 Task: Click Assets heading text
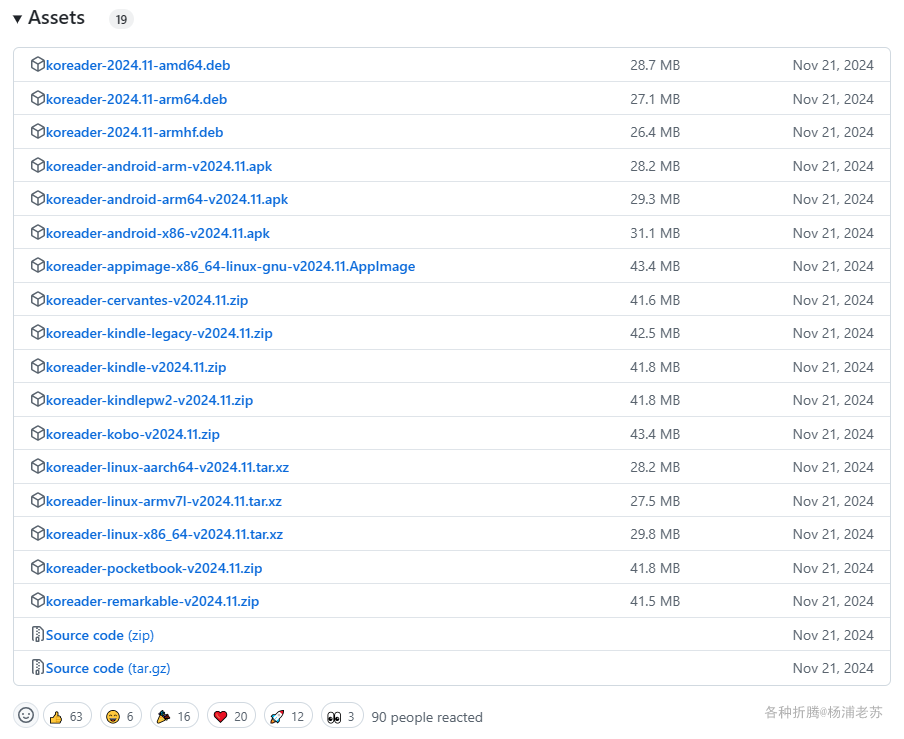pos(56,18)
